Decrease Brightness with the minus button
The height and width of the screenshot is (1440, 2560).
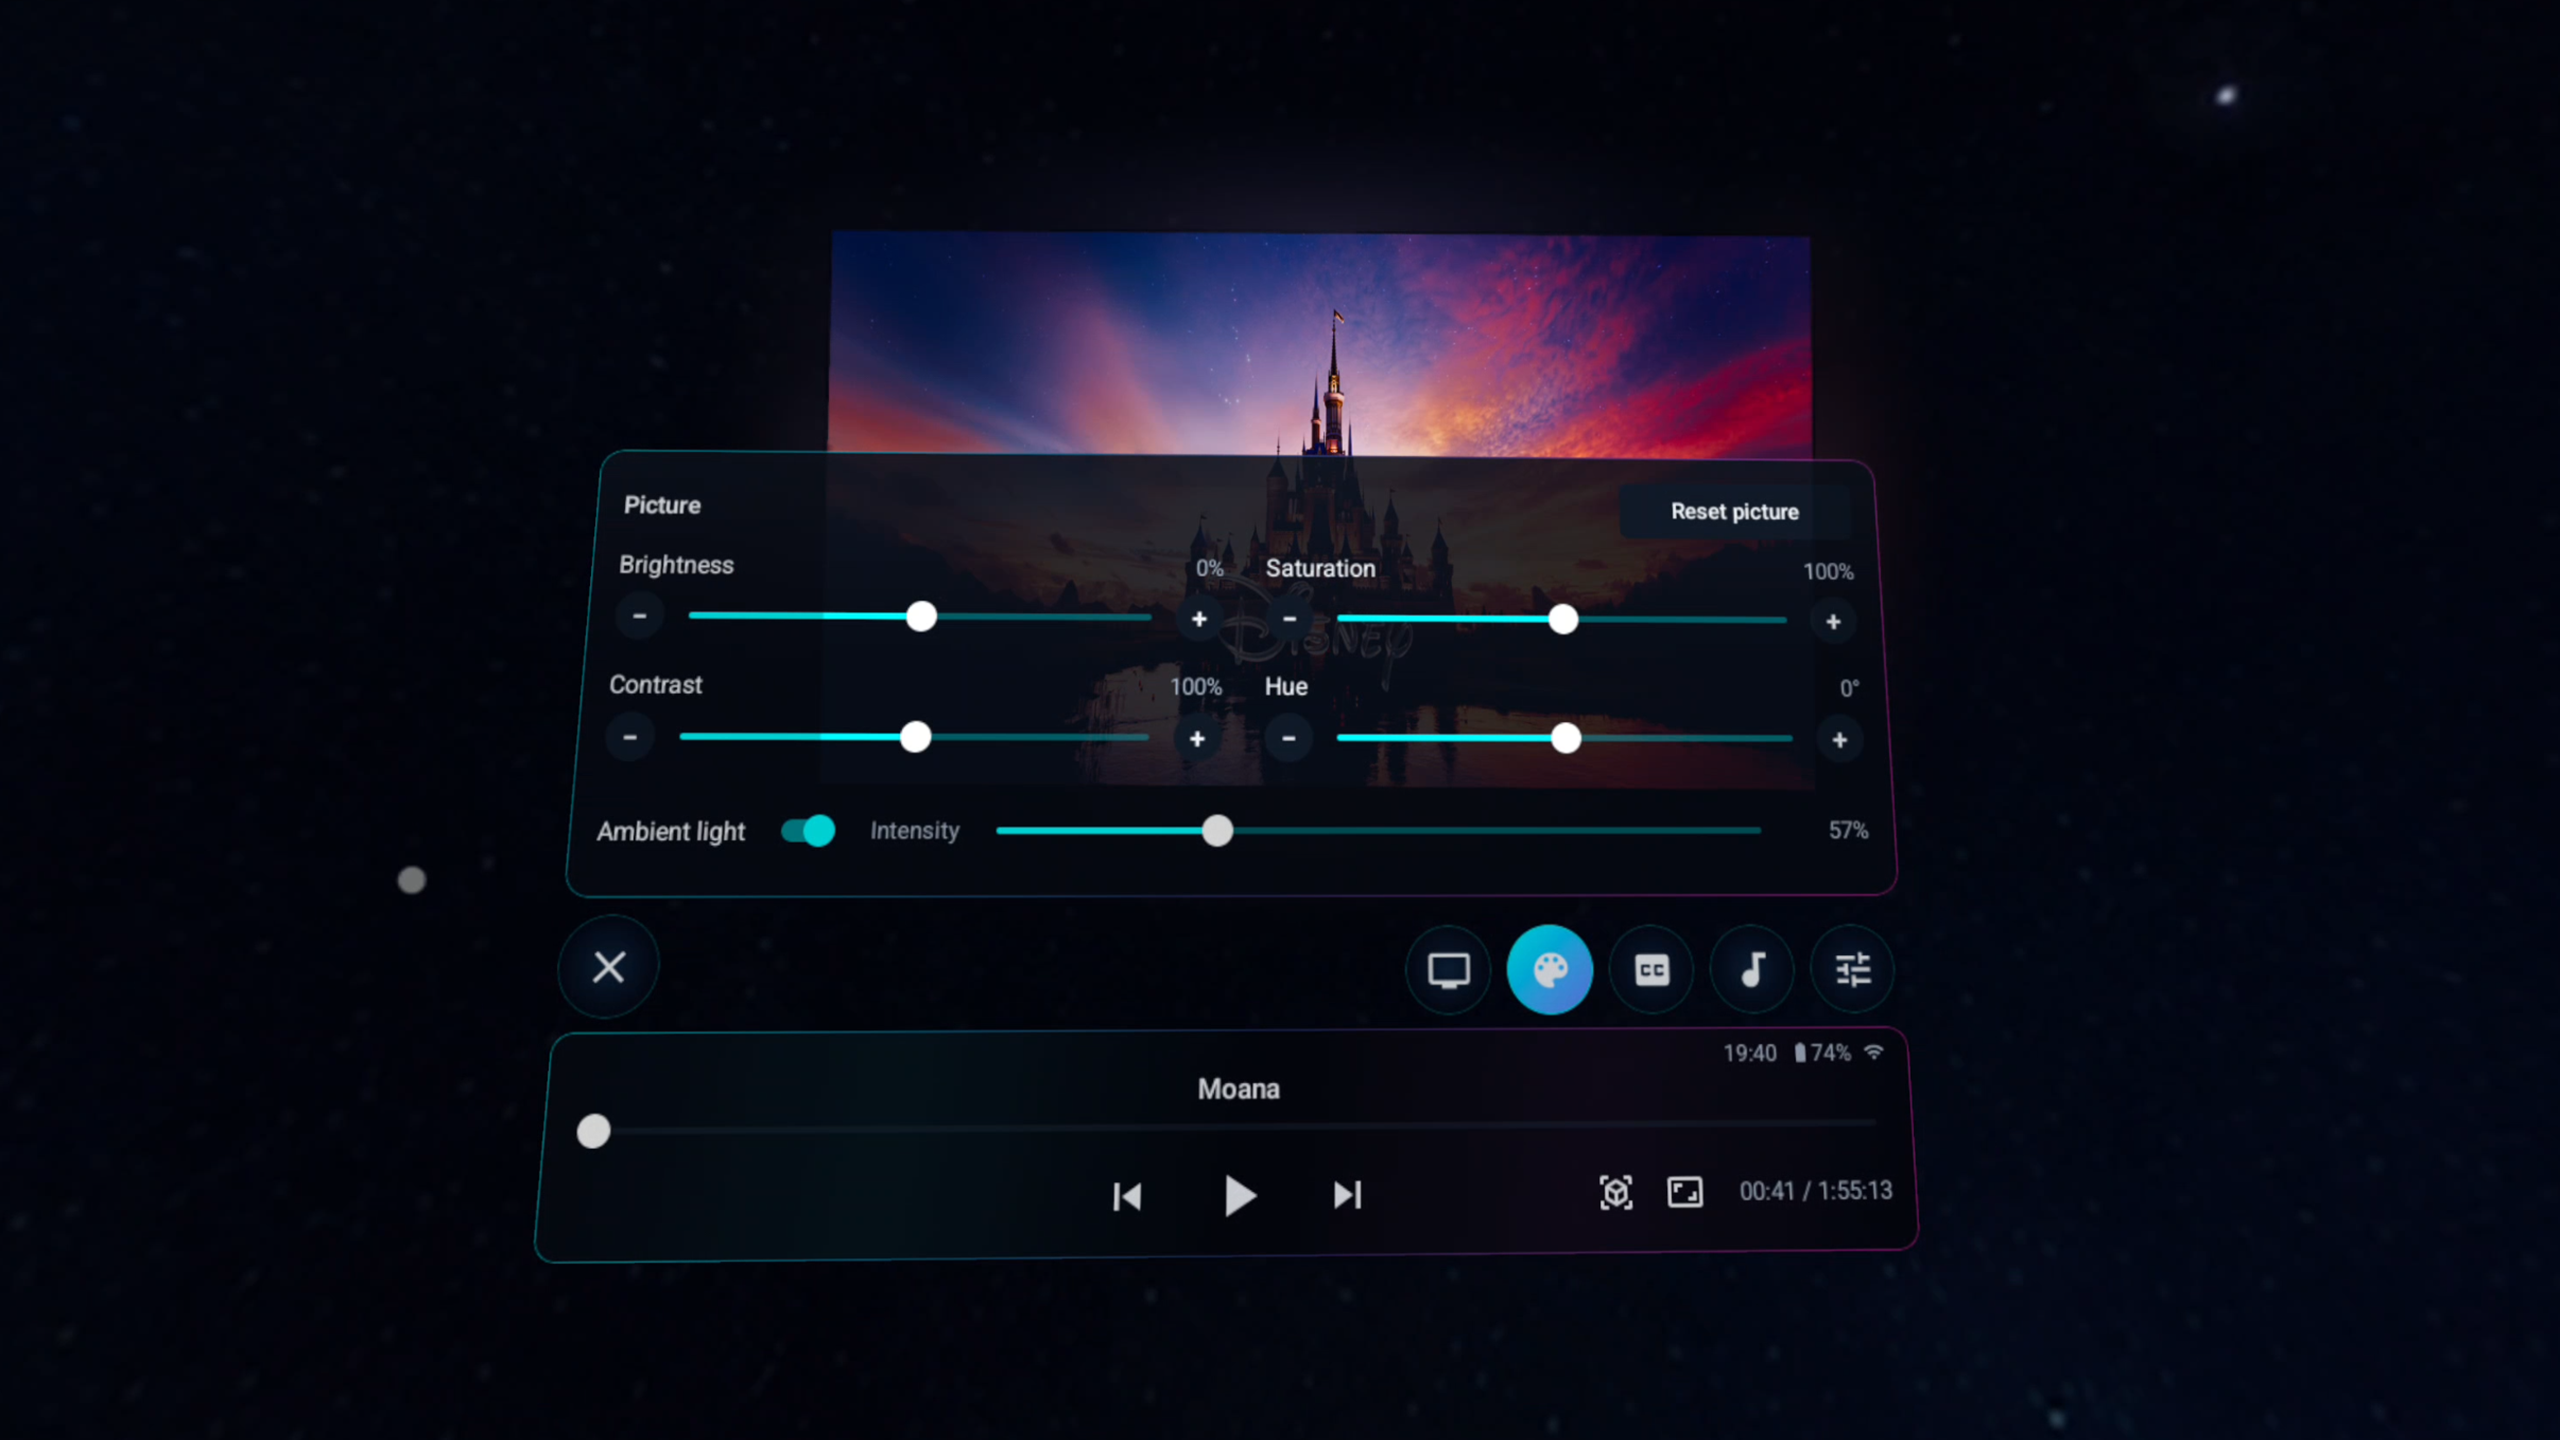click(x=640, y=616)
